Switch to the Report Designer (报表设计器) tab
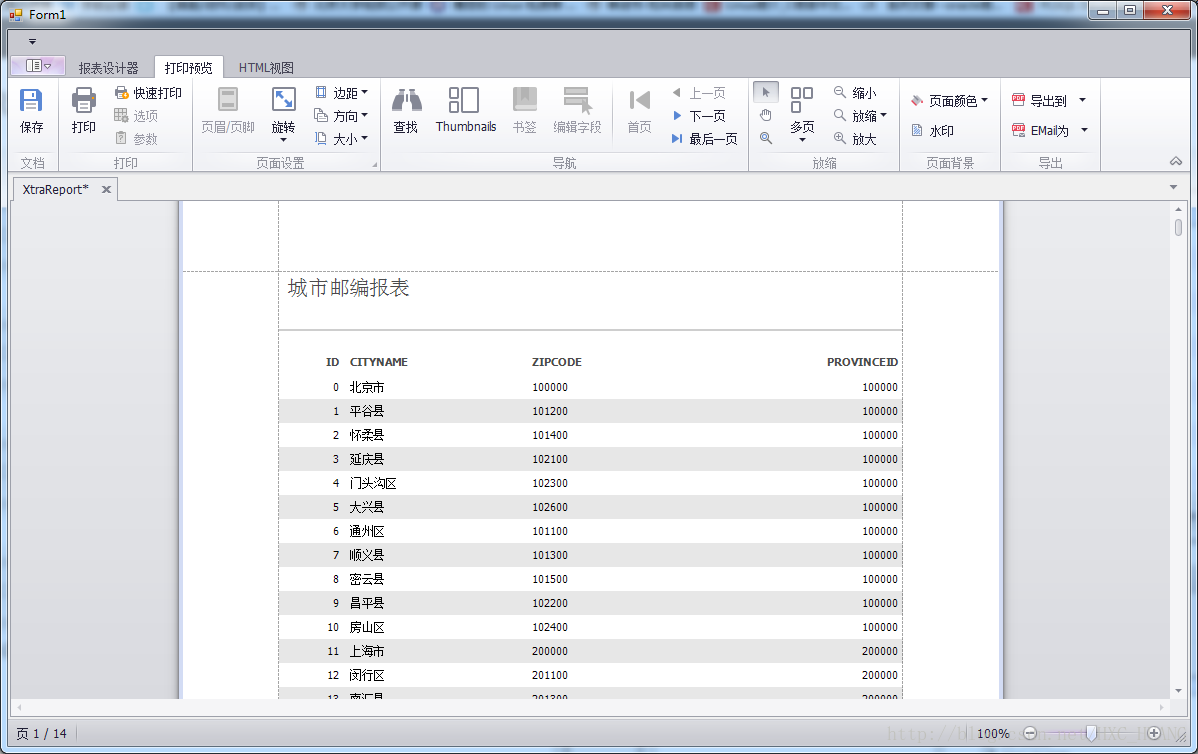1198x754 pixels. pos(108,68)
